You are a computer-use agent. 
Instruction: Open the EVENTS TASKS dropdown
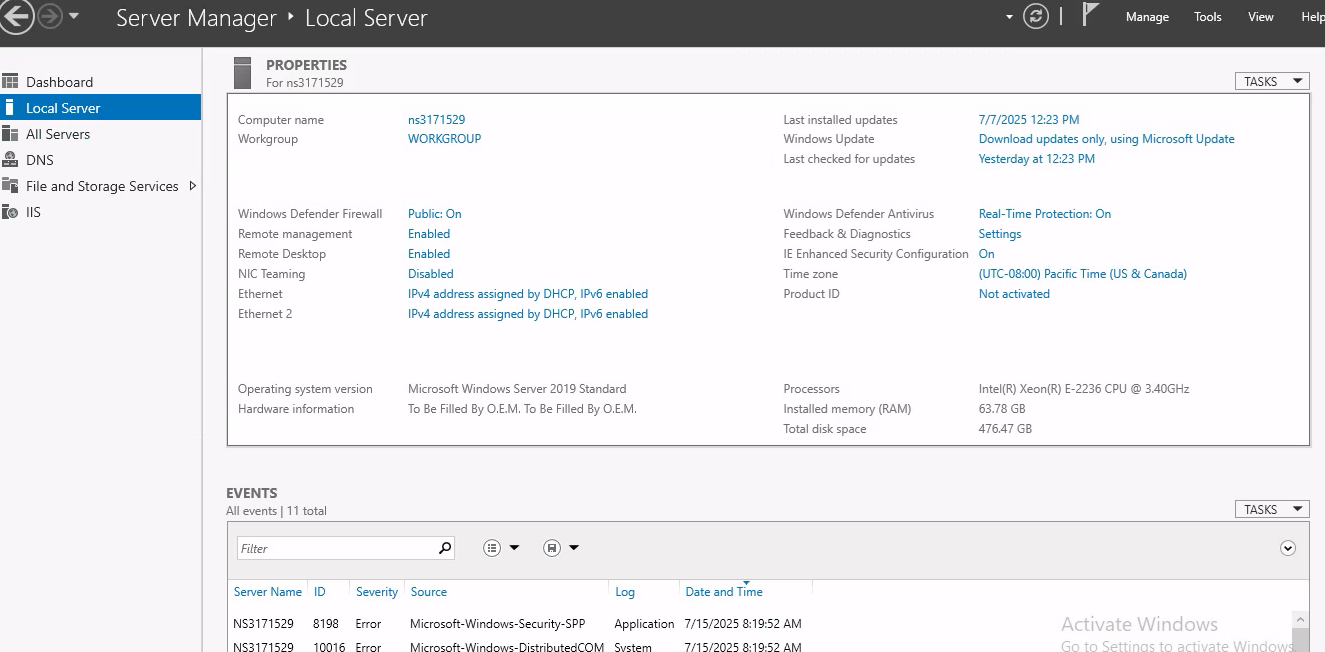click(1271, 508)
